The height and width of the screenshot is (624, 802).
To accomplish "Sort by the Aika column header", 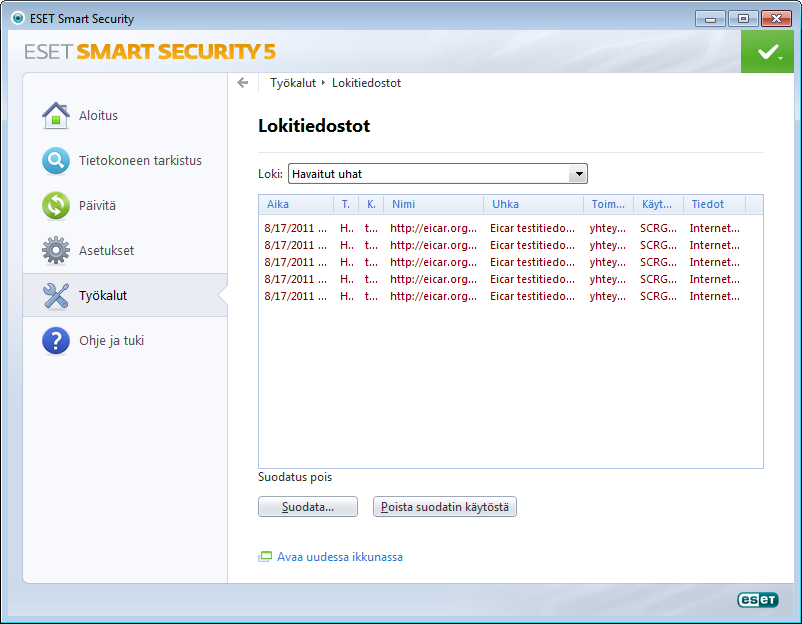I will click(296, 204).
